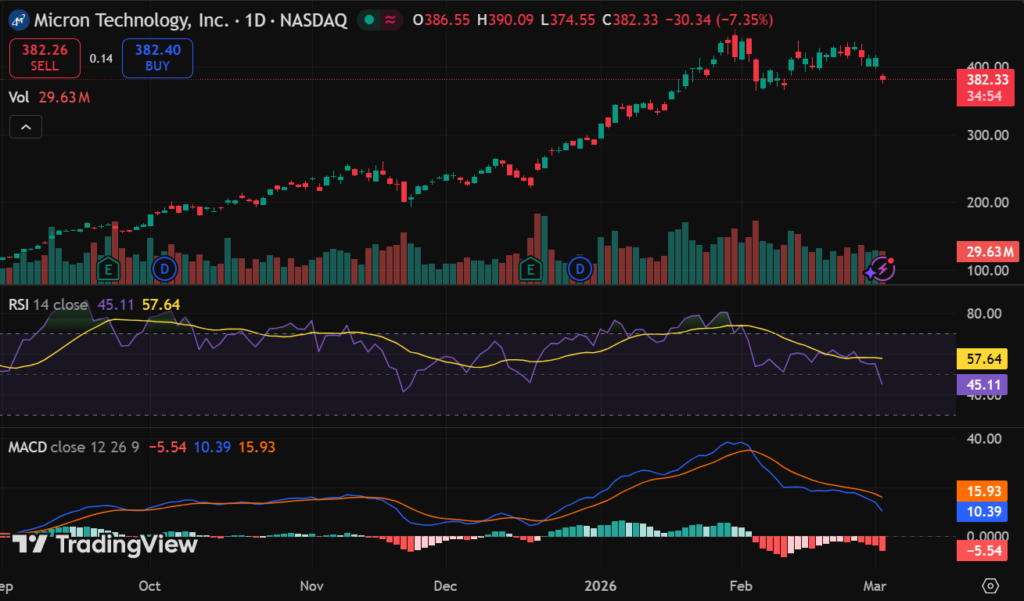Open chart settings hexagon icon at bottom right
Image resolution: width=1024 pixels, height=601 pixels.
(x=990, y=585)
